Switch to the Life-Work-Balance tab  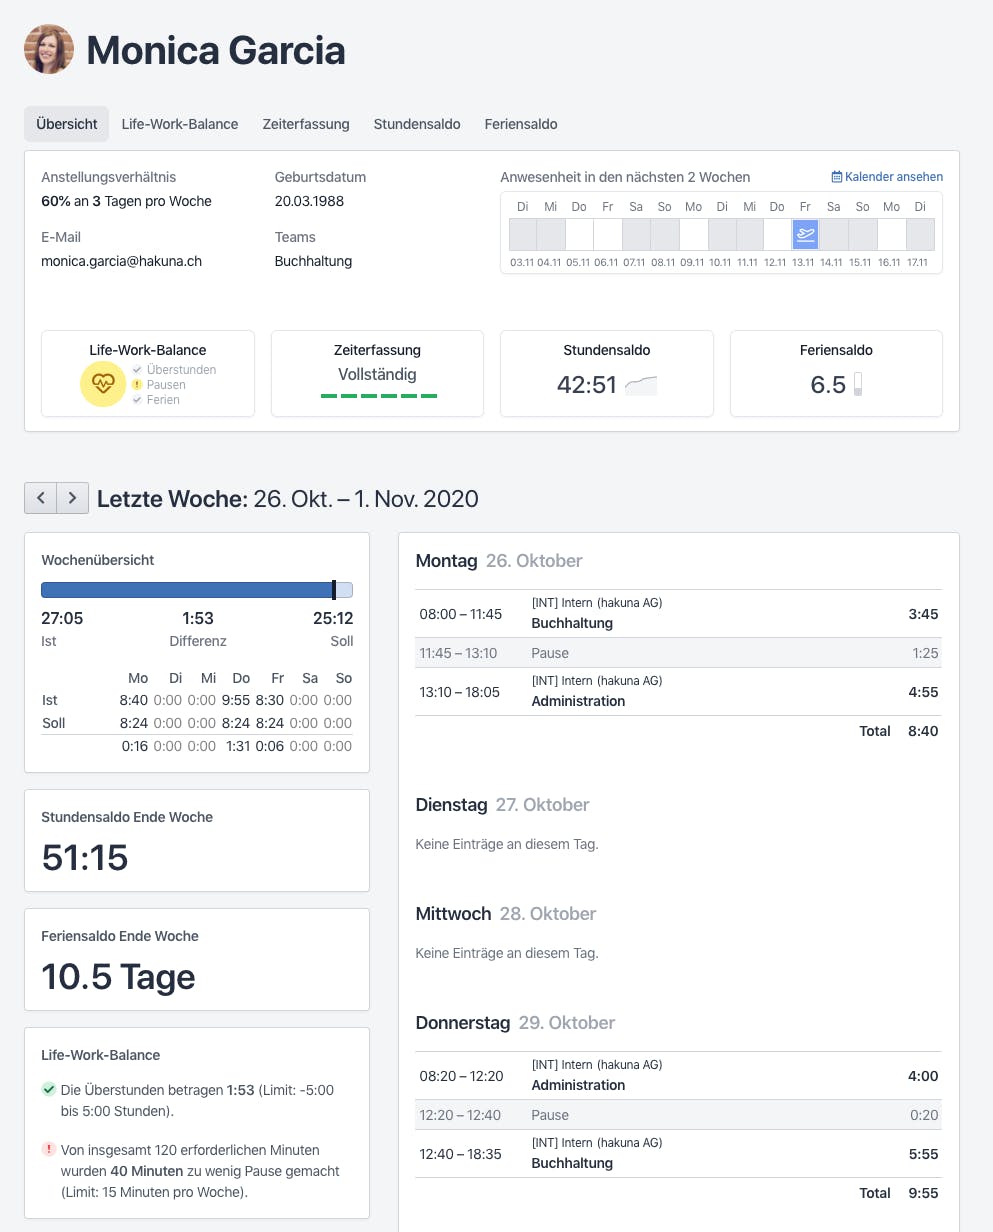pyautogui.click(x=180, y=124)
